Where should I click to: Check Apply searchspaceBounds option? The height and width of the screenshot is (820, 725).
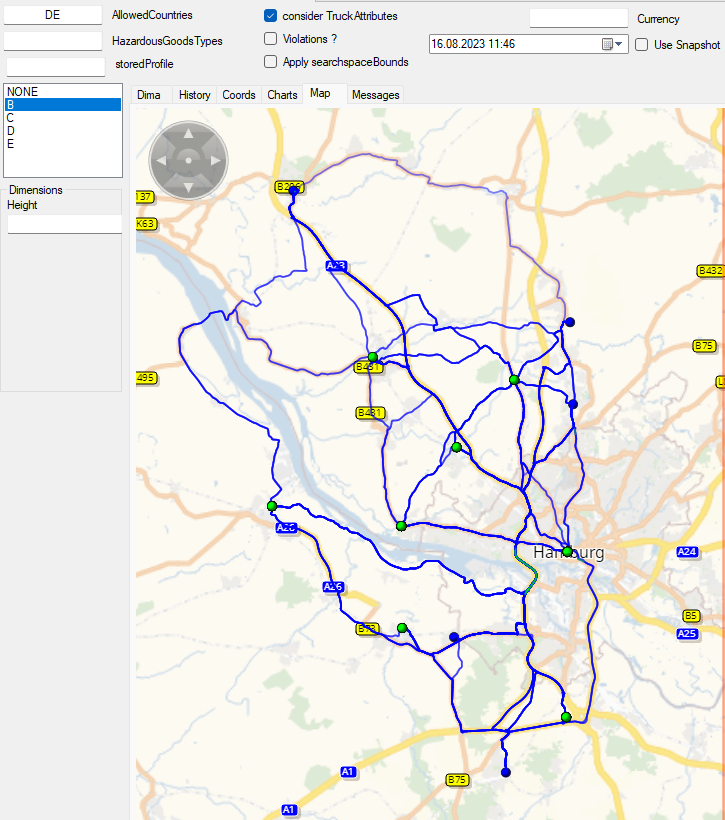click(271, 62)
